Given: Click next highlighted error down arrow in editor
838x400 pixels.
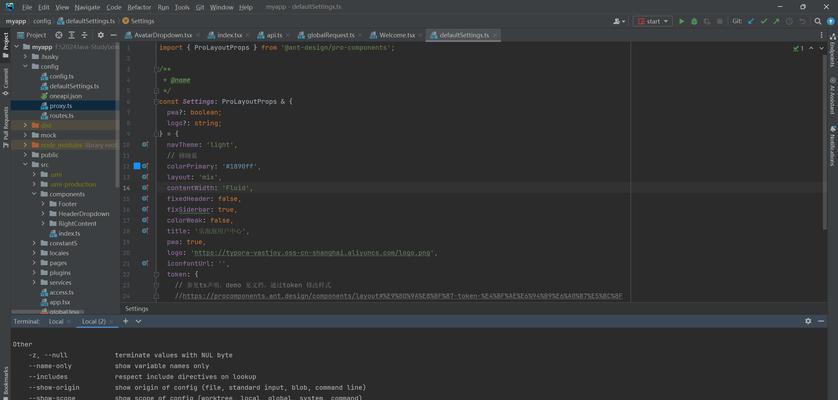Looking at the screenshot, I should pos(820,48).
